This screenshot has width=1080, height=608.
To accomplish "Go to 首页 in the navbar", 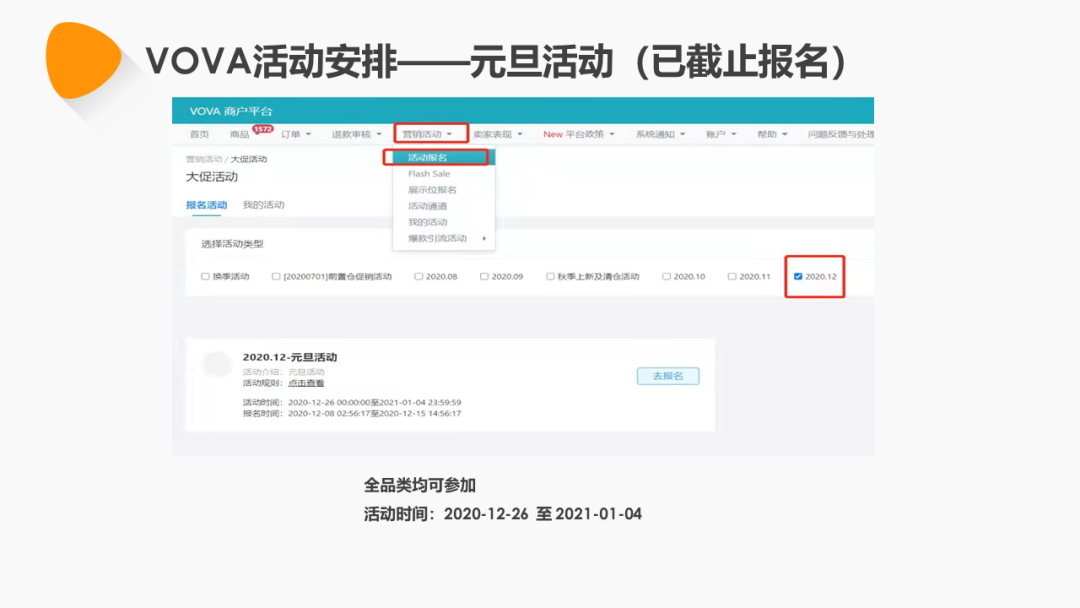I will [199, 134].
